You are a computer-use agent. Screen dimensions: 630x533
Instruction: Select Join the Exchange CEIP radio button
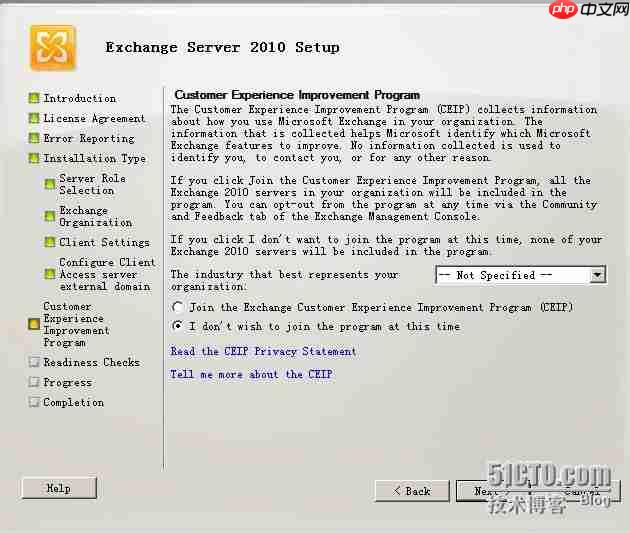[x=178, y=307]
